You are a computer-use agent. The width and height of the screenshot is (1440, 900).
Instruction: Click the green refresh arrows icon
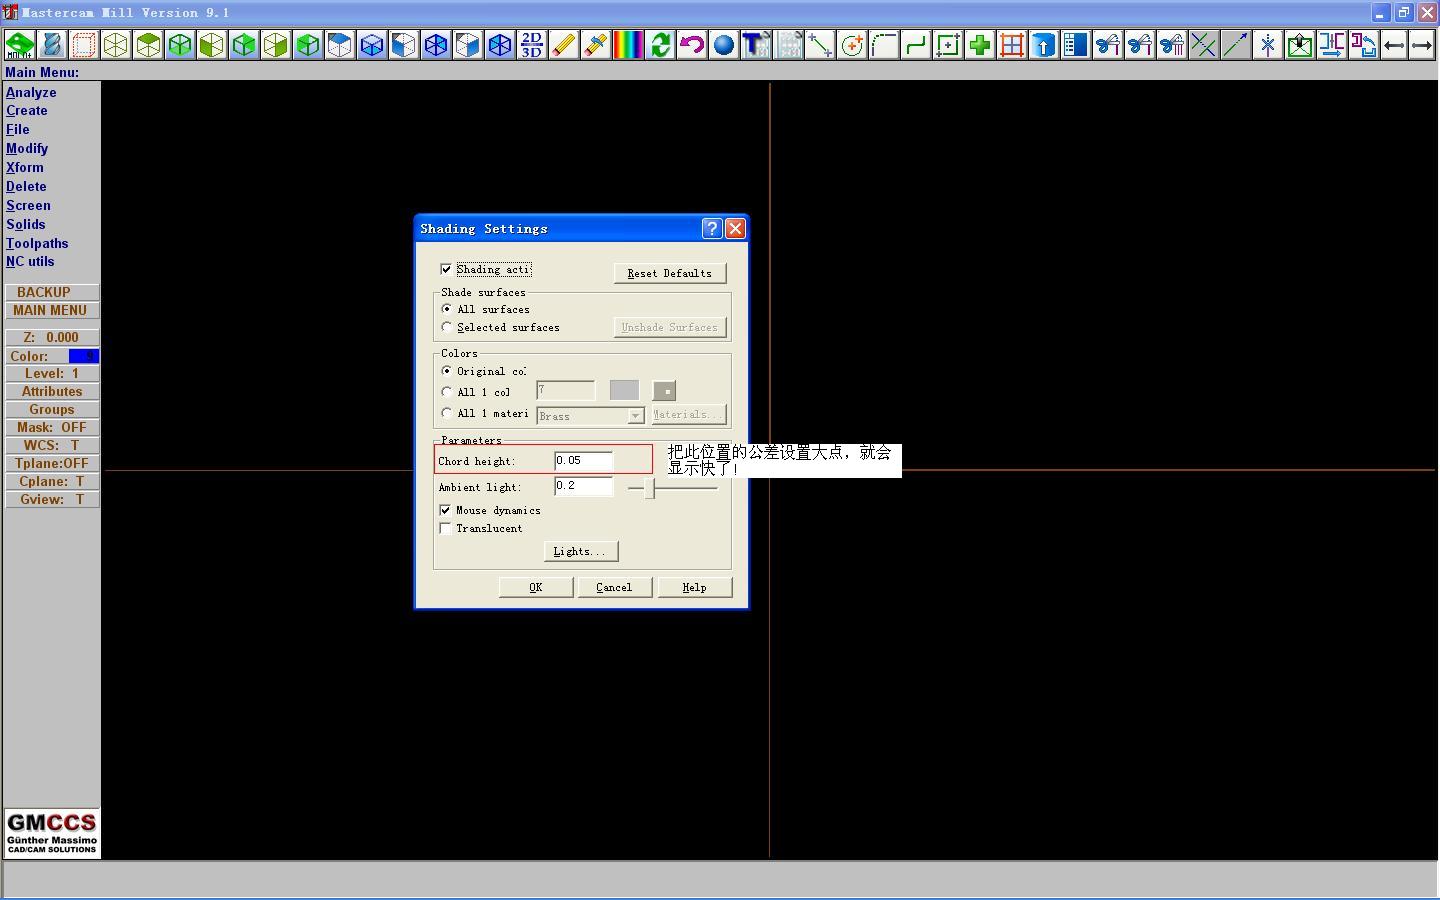pyautogui.click(x=660, y=45)
